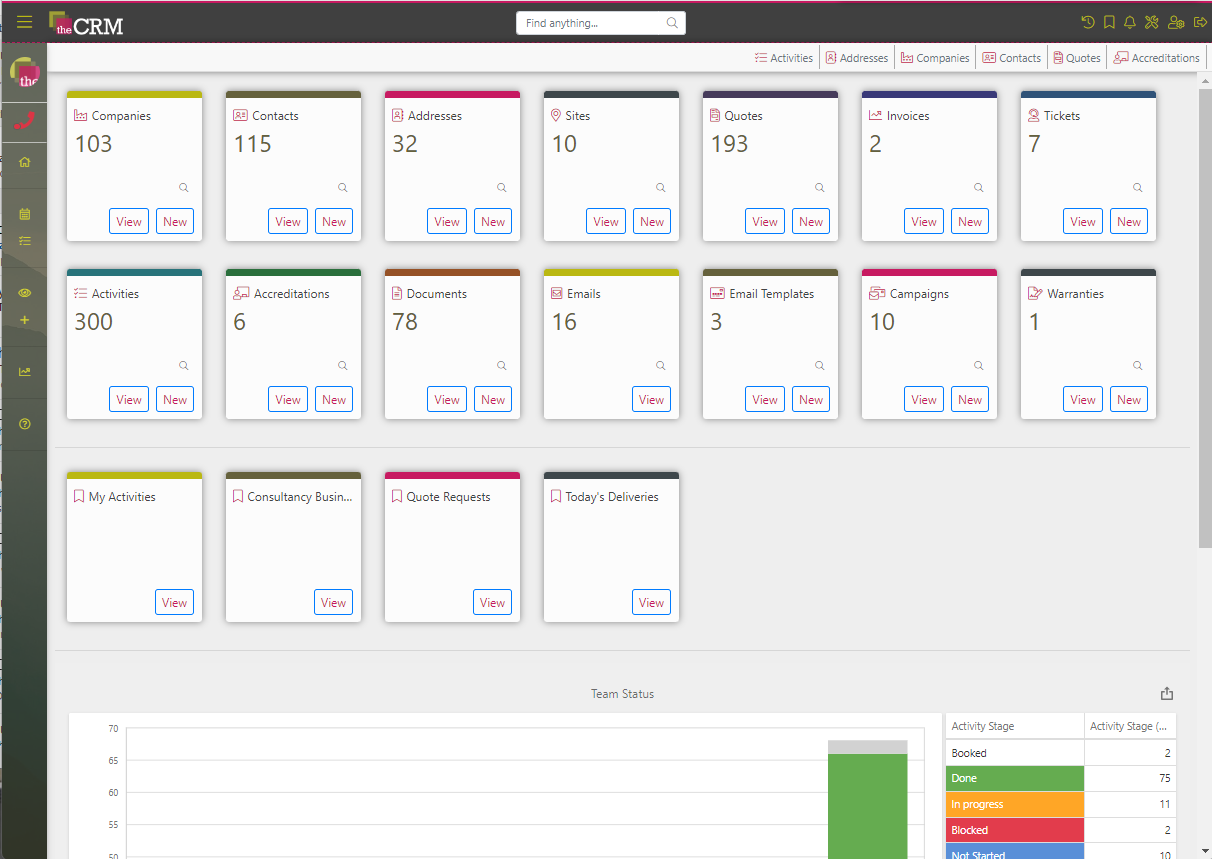The image size is (1212, 859).
Task: Click the Find anything search field
Action: click(595, 22)
